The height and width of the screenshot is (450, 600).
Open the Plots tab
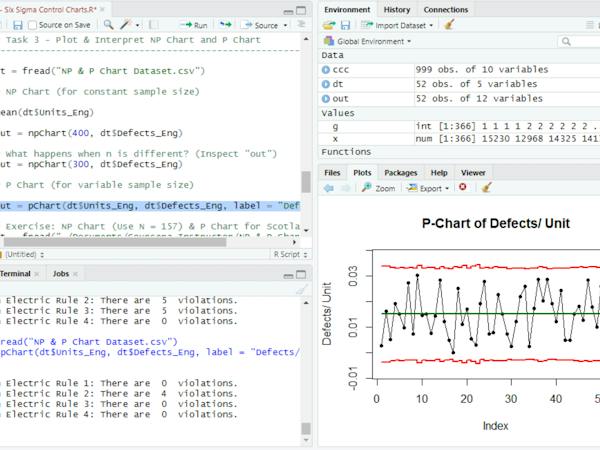362,173
